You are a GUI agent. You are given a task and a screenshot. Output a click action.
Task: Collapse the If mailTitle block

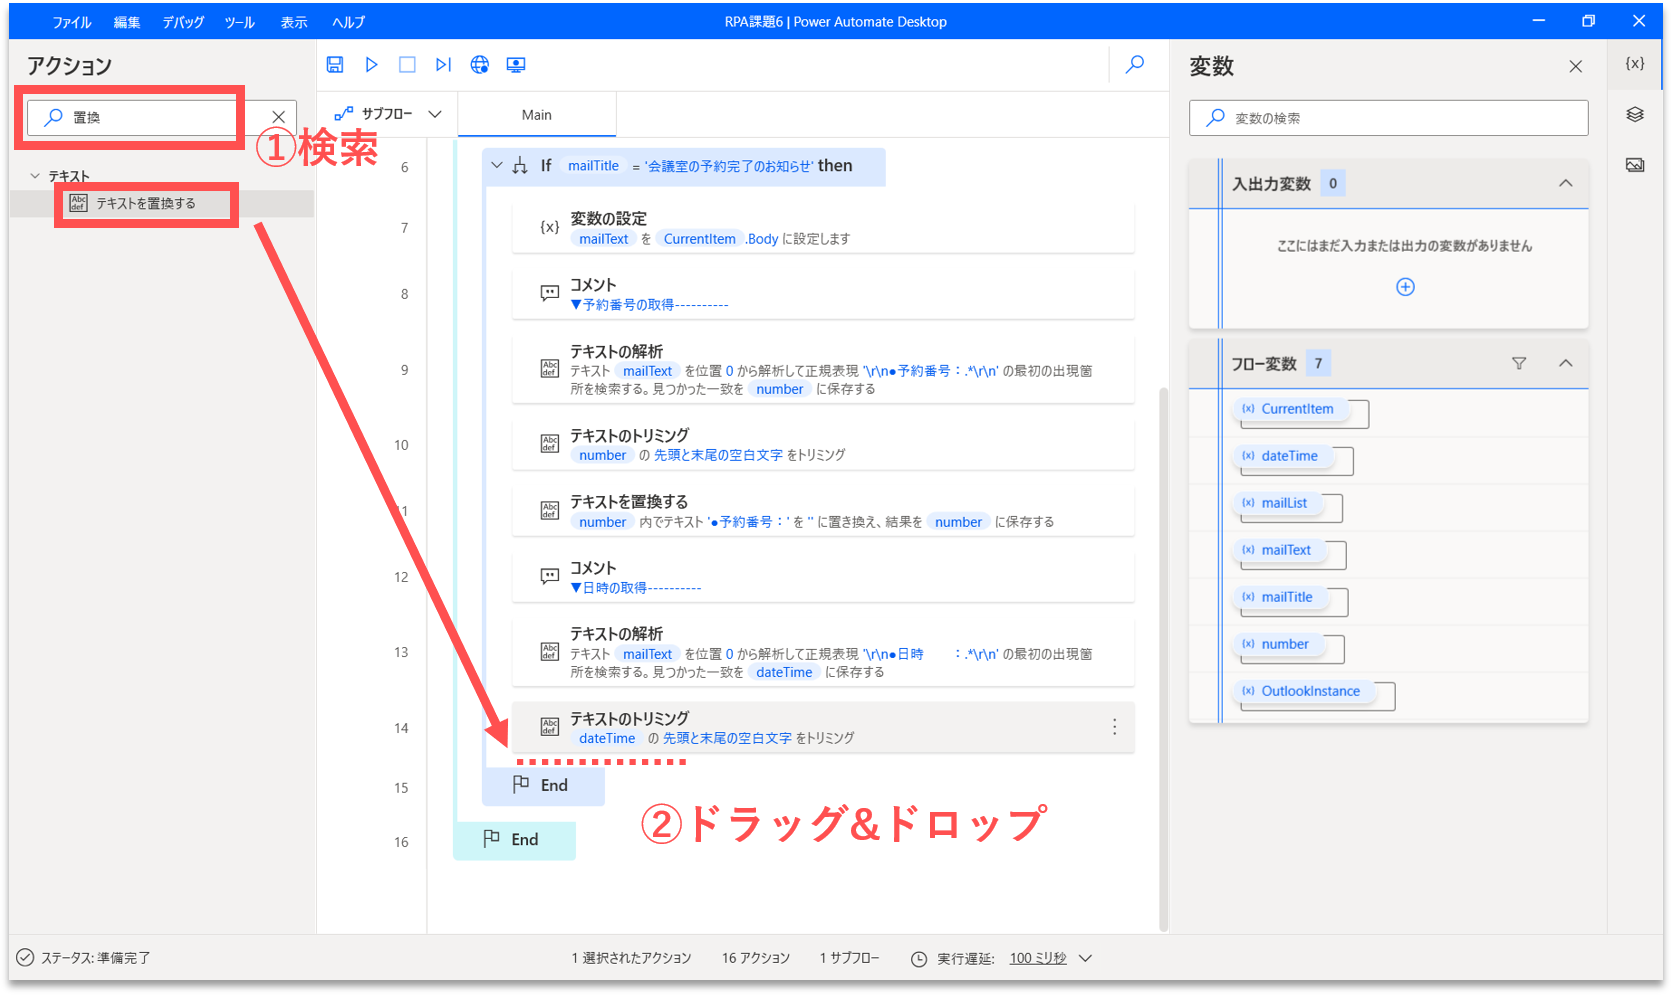pyautogui.click(x=497, y=166)
